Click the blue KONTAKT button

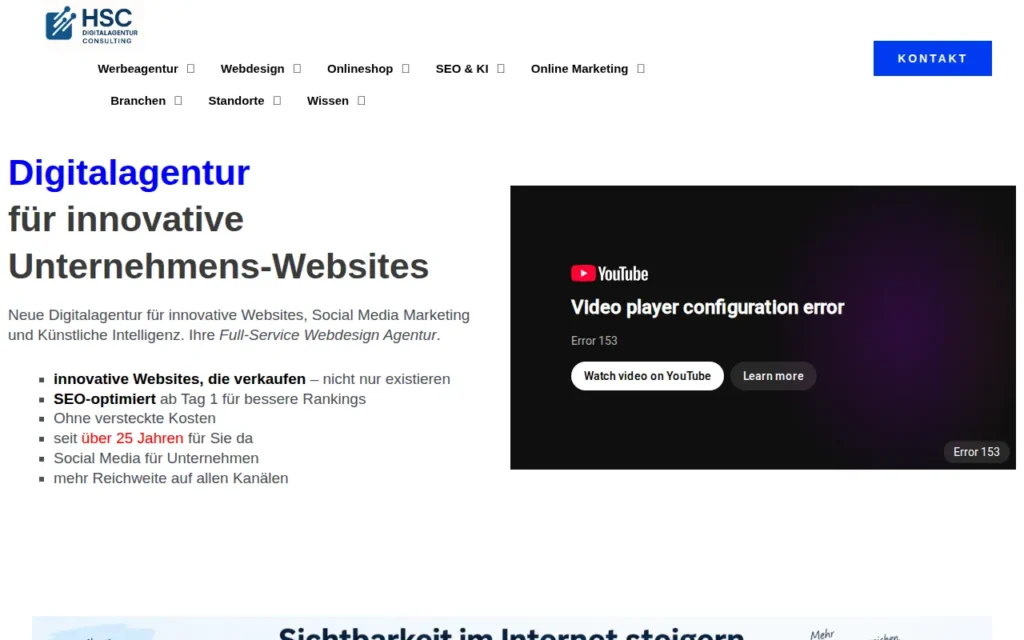[932, 58]
